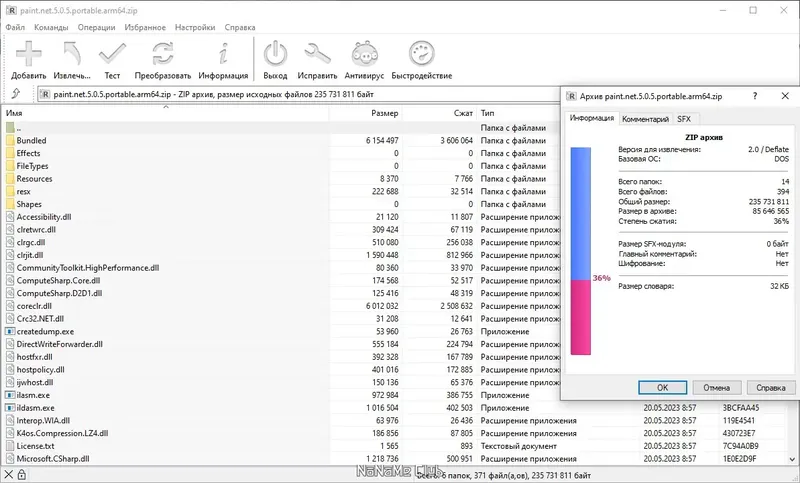Image resolution: width=800 pixels, height=483 pixels.
Task: Click the ilasm.exe file icon
Action: pos(10,395)
